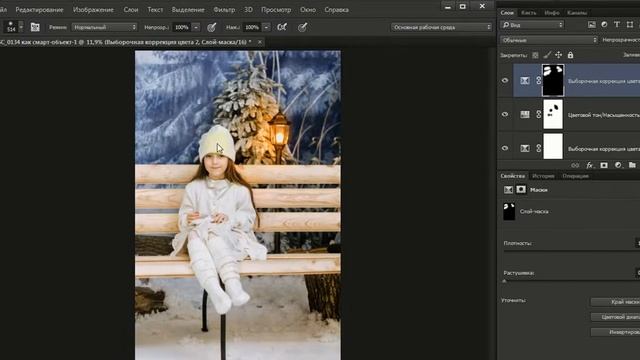Open the Выделение menu
This screenshot has height=360, width=640.
(188, 9)
